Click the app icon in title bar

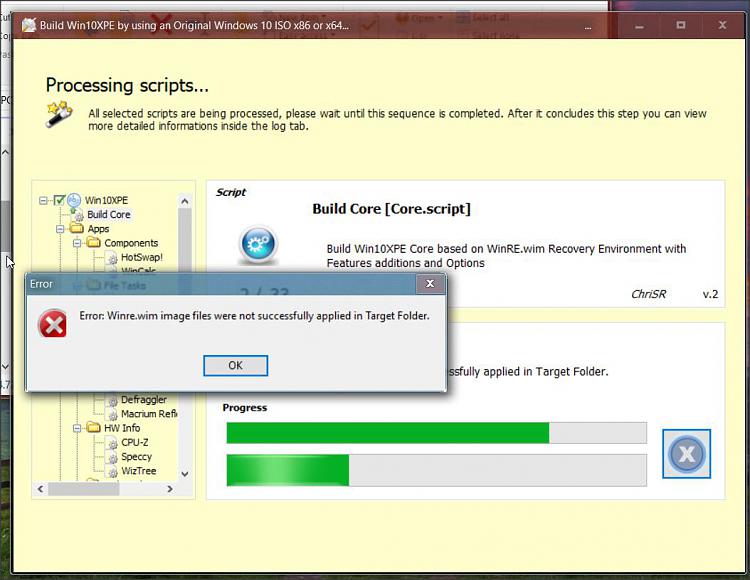[x=29, y=25]
